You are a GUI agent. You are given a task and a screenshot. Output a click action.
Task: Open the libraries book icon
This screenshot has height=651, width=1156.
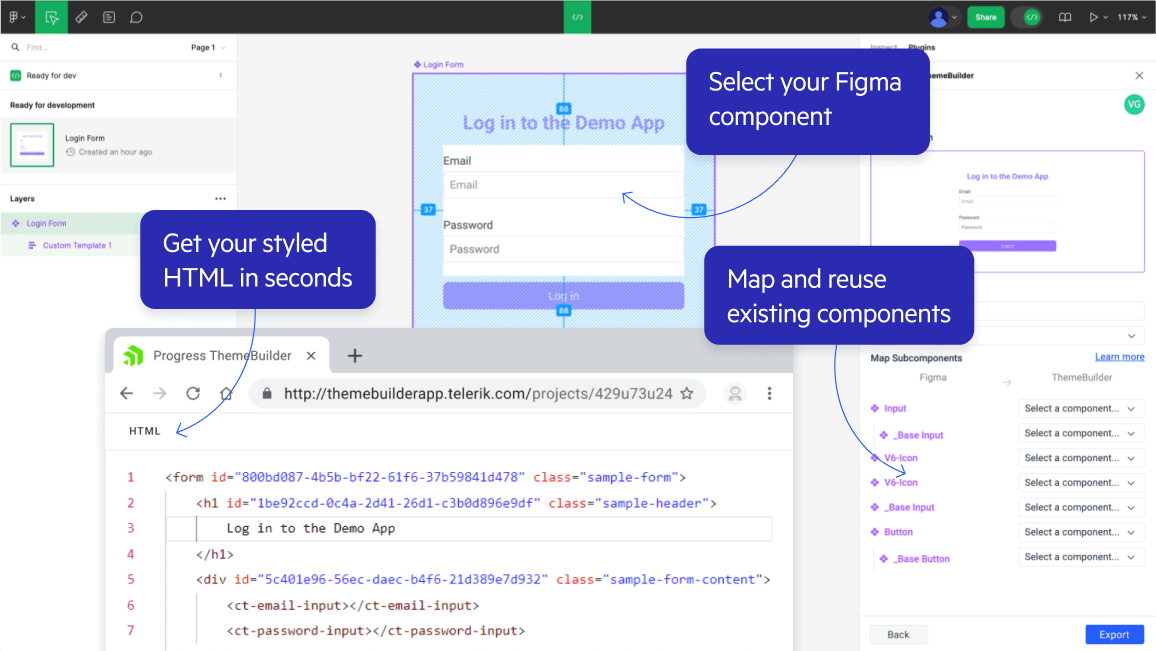(x=1065, y=17)
